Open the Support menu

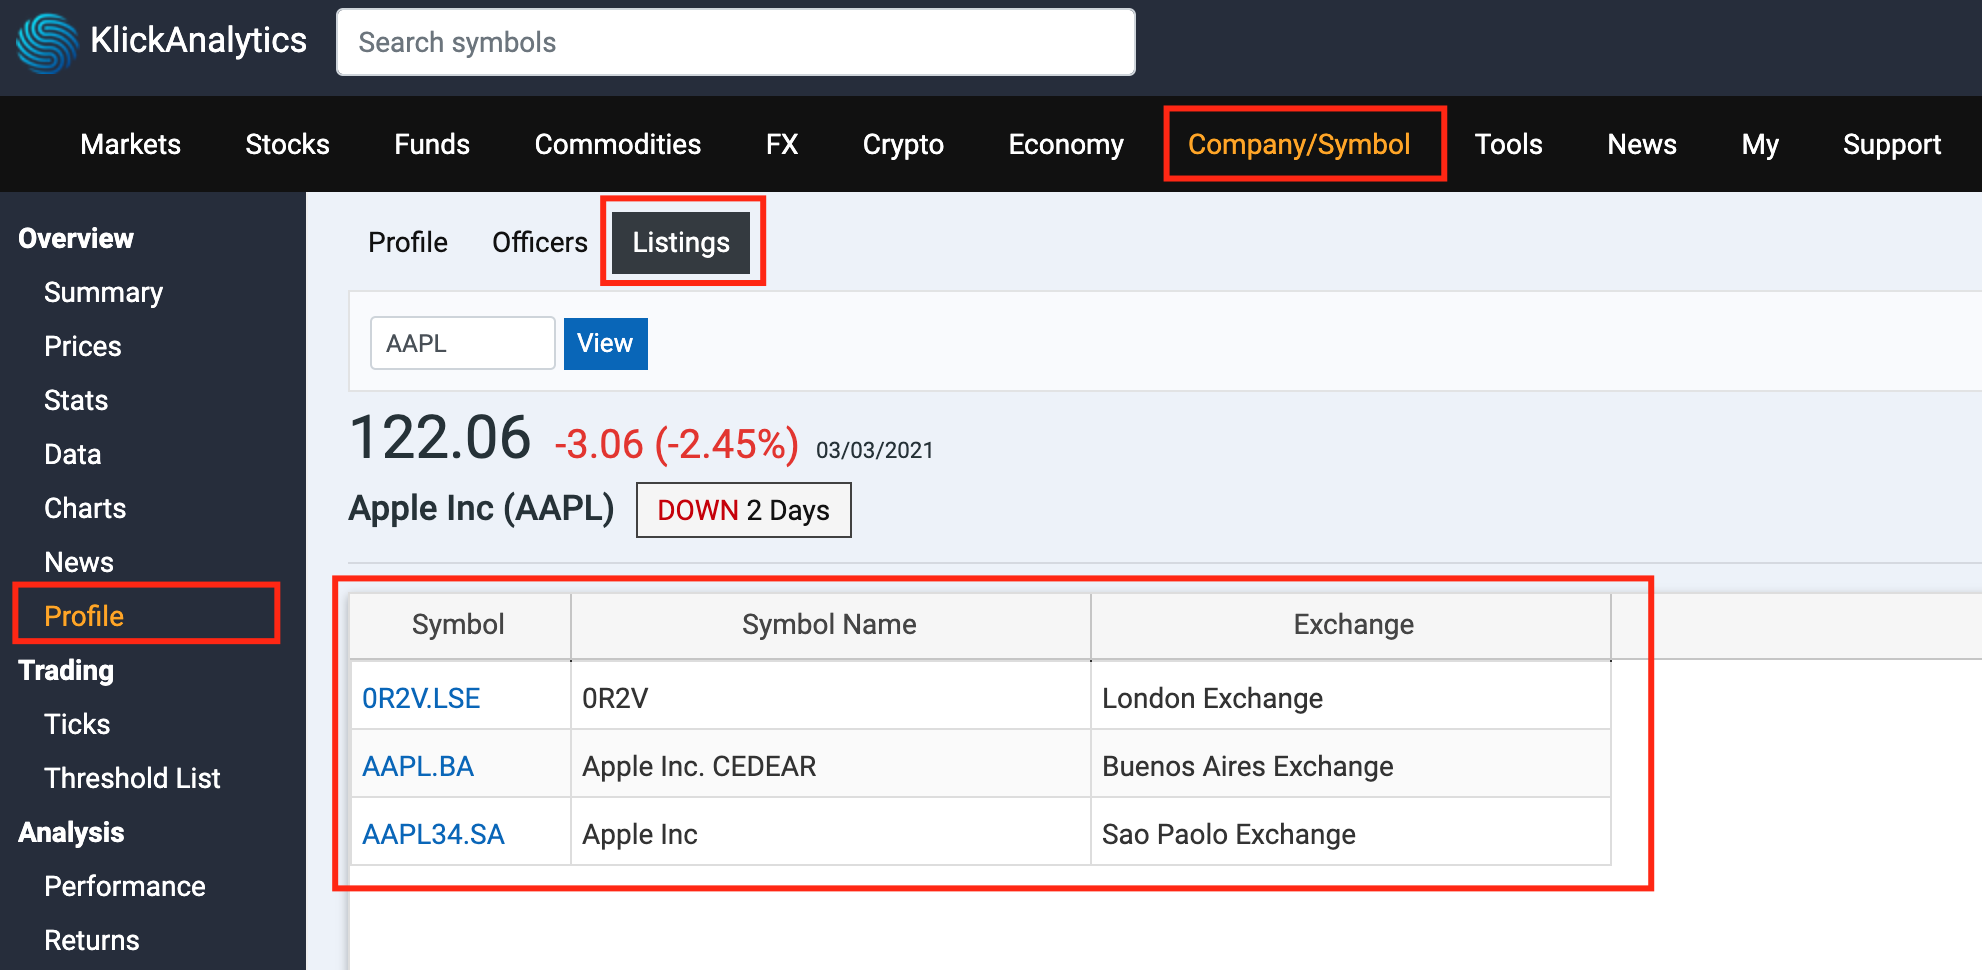click(x=1892, y=144)
